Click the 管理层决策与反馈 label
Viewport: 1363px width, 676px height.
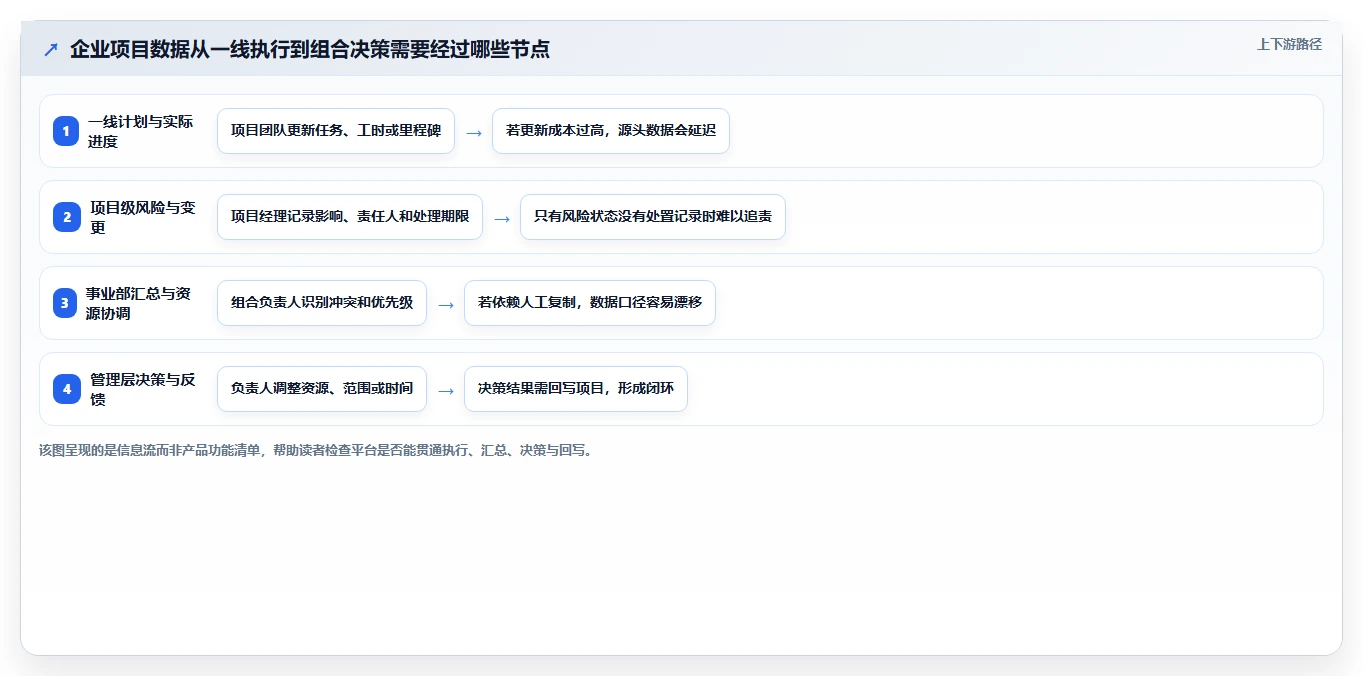tap(143, 389)
